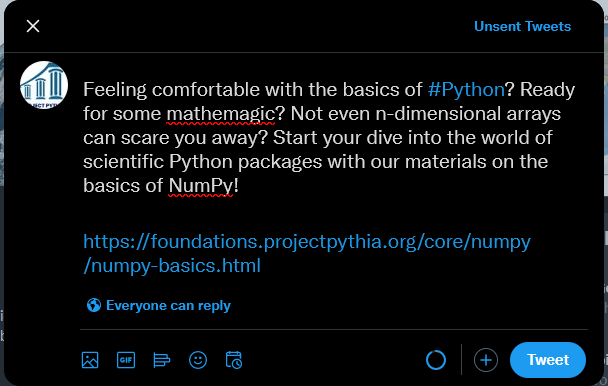Viewport: 608px width, 386px height.
Task: Click the word Feeling at the tweet start
Action: click(115, 90)
